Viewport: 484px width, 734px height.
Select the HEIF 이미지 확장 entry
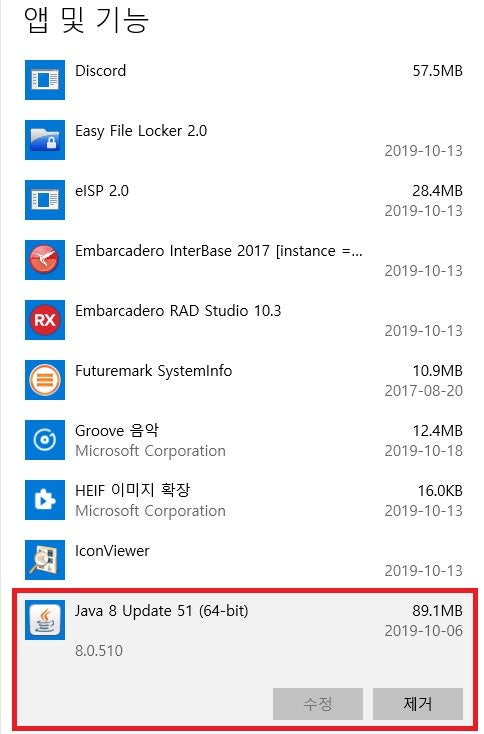point(132,490)
